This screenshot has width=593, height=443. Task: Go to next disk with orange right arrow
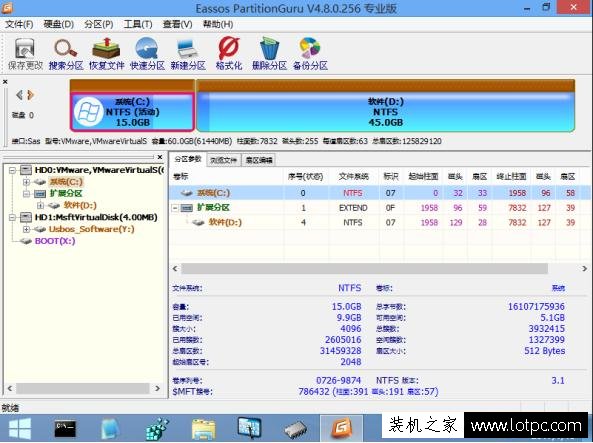31,95
